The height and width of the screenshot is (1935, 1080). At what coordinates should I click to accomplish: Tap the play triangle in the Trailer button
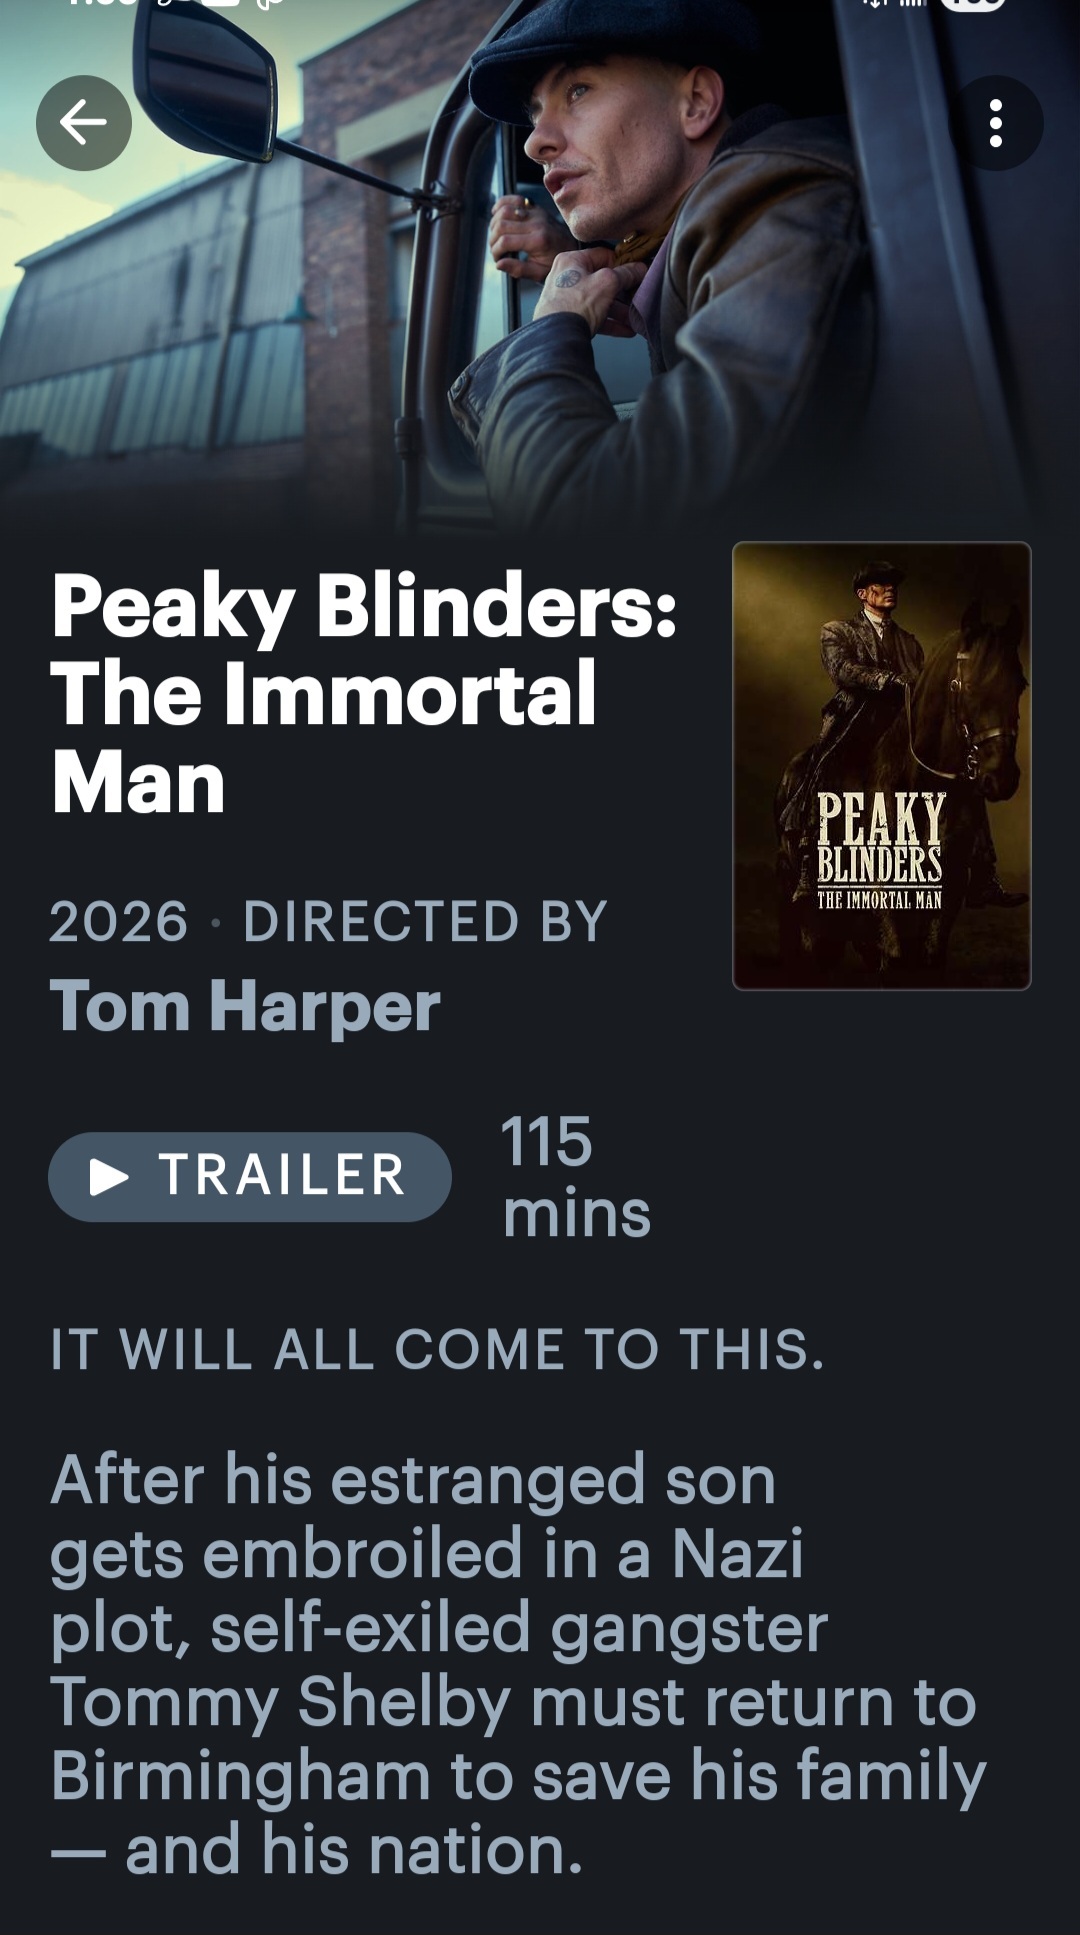(109, 1177)
